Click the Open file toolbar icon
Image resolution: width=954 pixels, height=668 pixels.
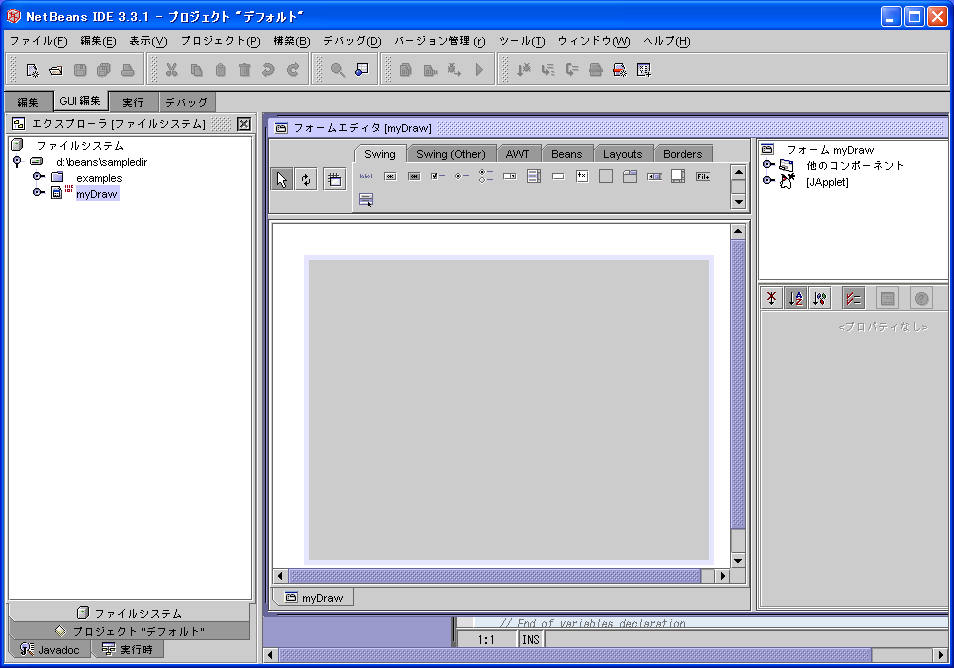tap(56, 70)
